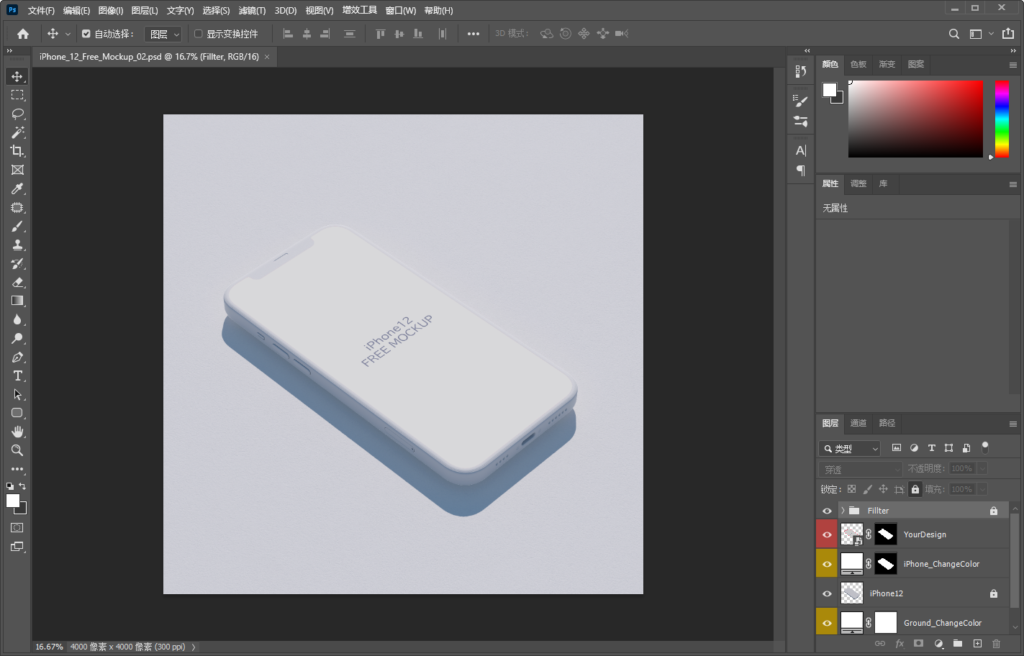Select the Zoom tool
This screenshot has width=1024, height=656.
point(17,450)
